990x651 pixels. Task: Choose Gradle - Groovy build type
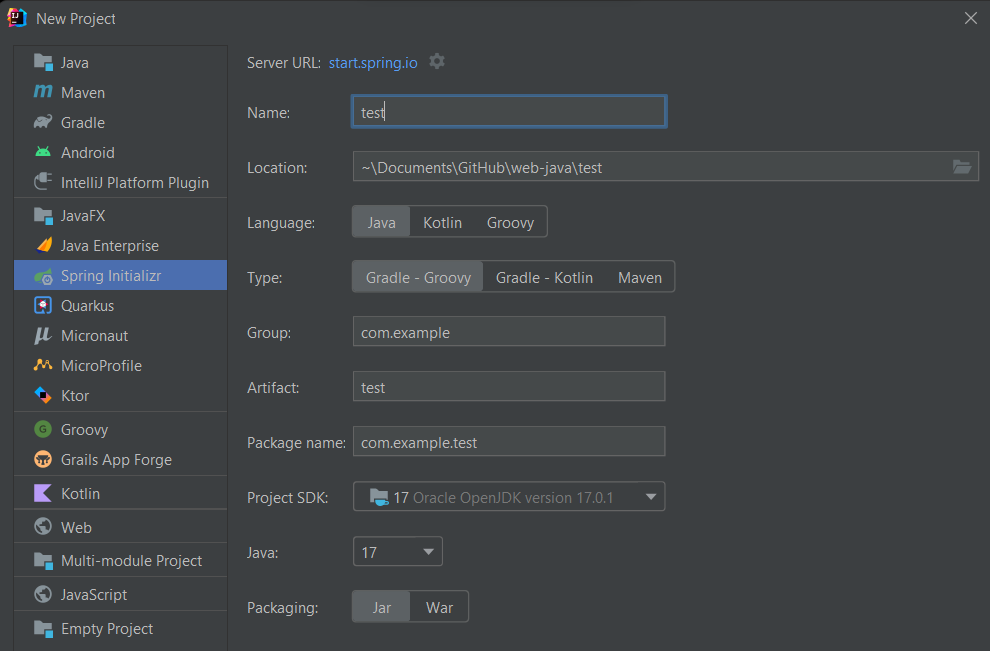coord(418,277)
